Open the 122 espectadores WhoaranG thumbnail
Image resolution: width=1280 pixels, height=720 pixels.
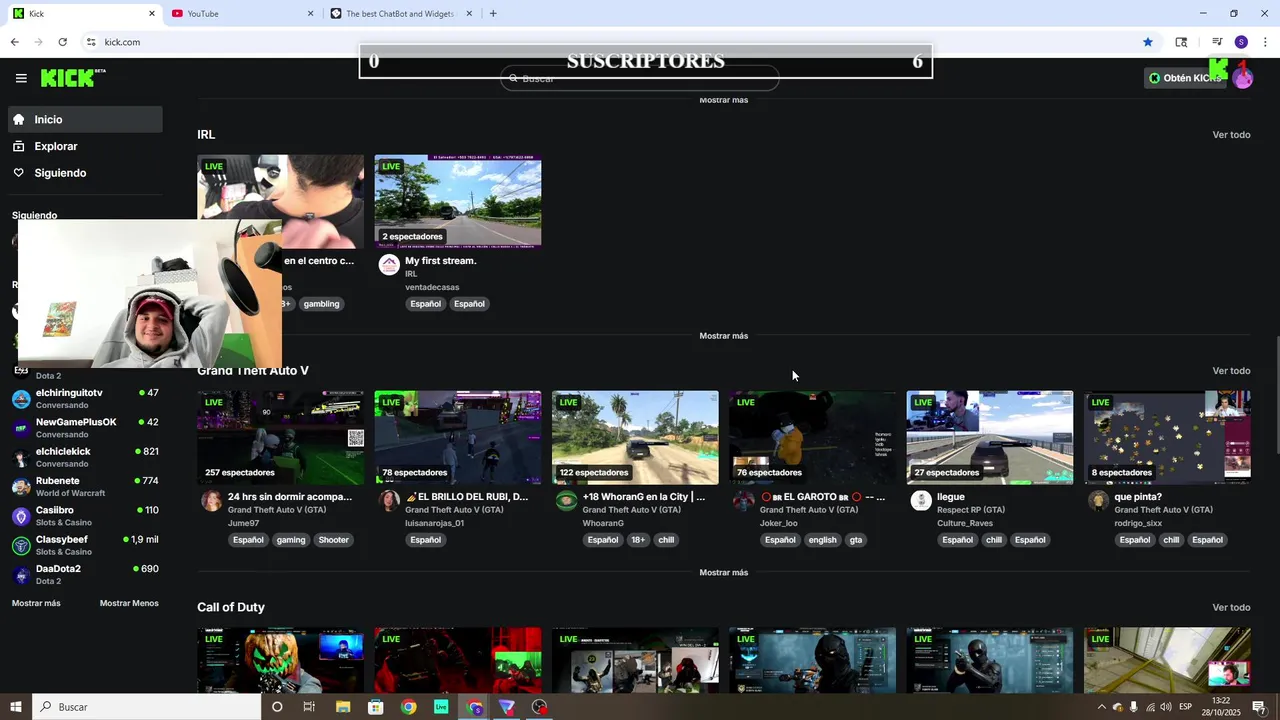pyautogui.click(x=635, y=437)
